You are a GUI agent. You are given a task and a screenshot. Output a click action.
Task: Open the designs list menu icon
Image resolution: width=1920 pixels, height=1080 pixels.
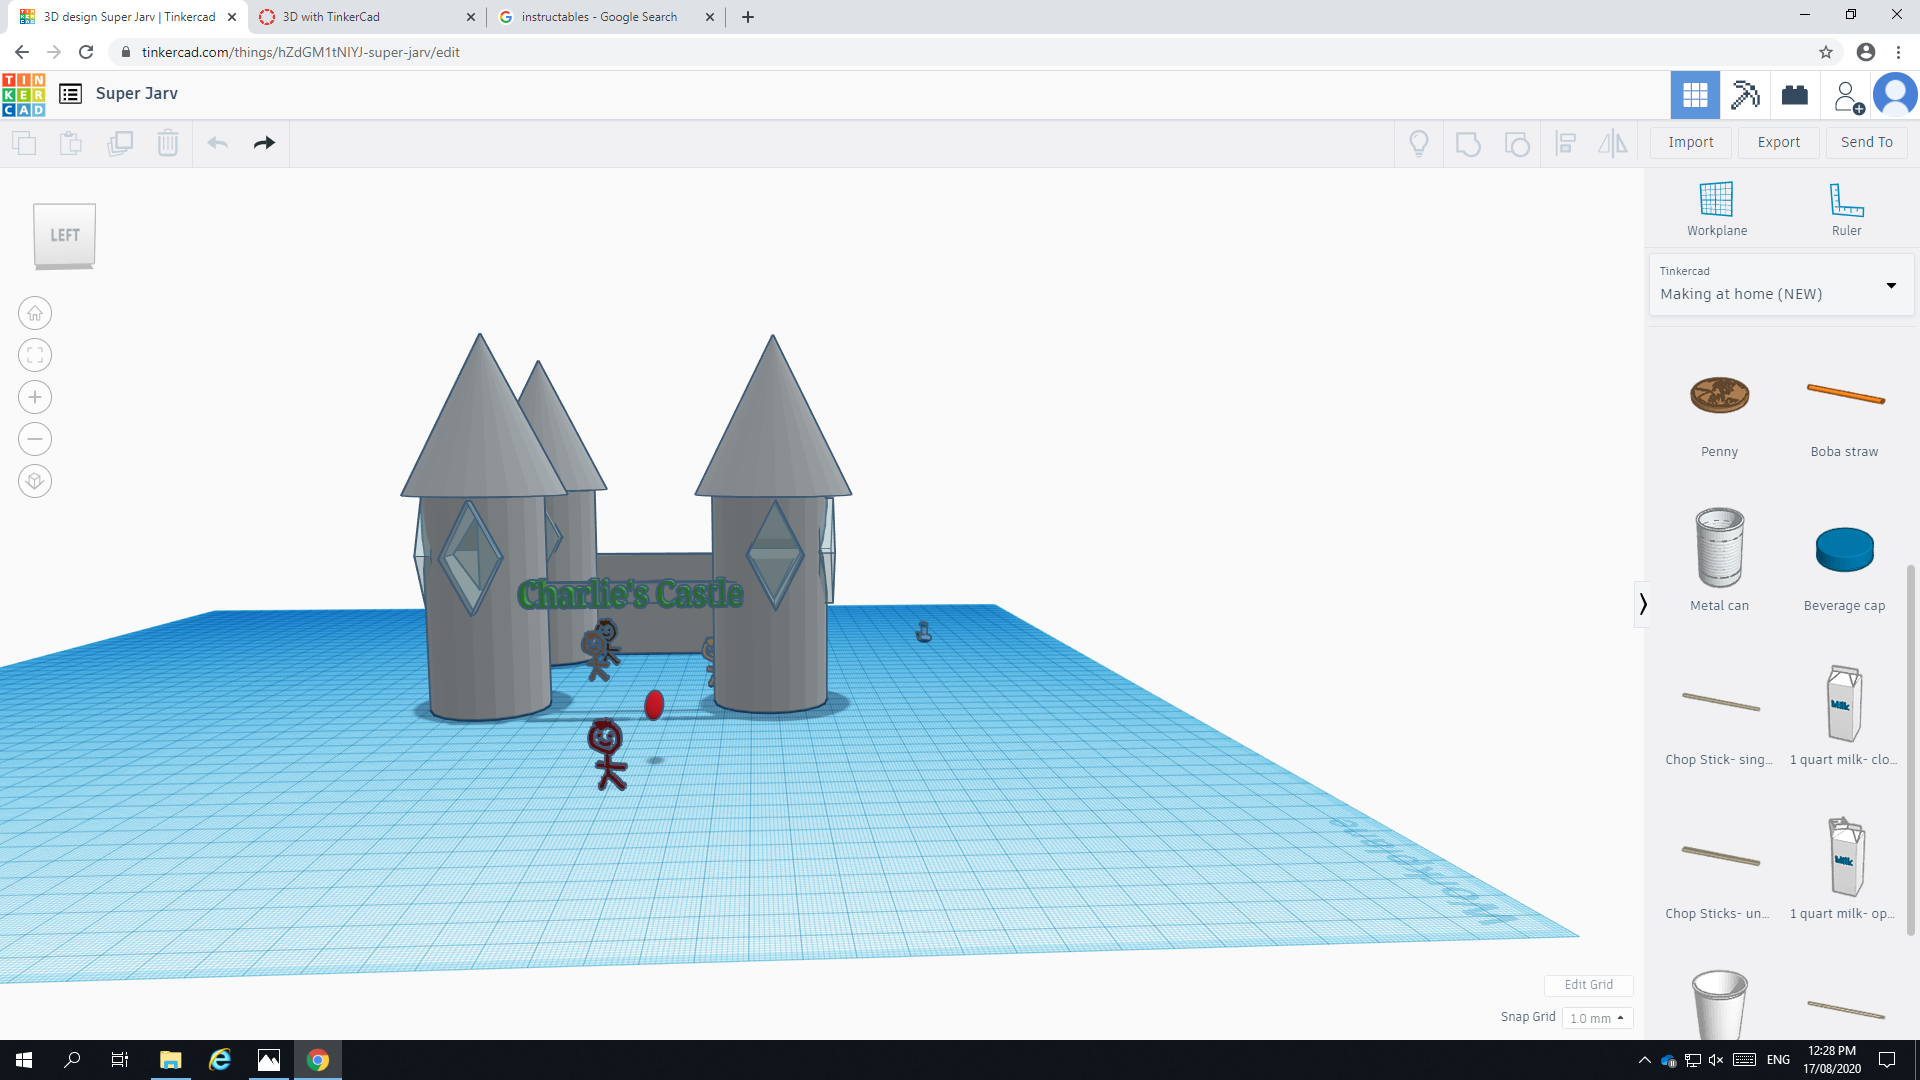pyautogui.click(x=70, y=94)
